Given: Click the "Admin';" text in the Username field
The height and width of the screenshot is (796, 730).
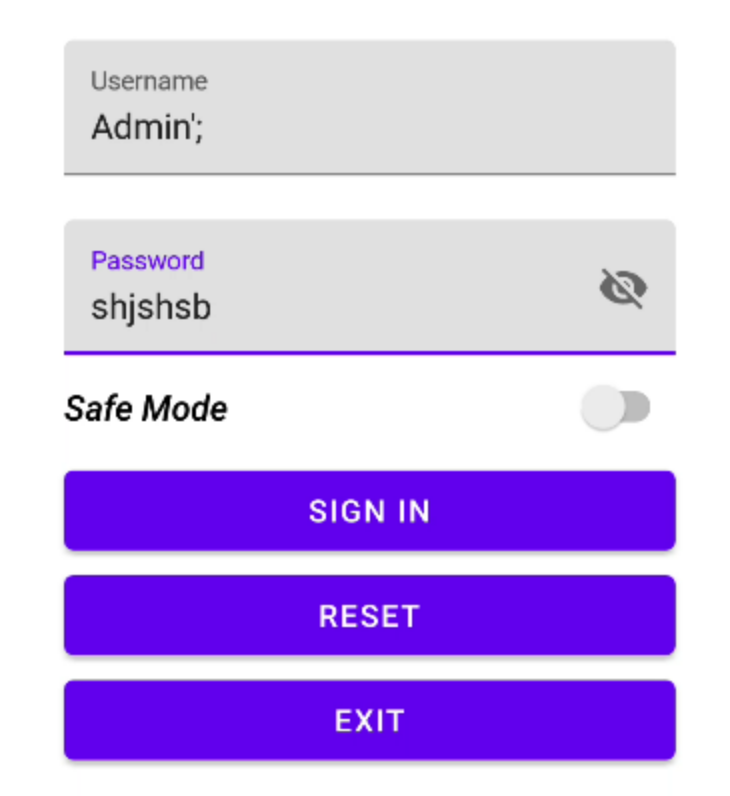Looking at the screenshot, I should (147, 127).
